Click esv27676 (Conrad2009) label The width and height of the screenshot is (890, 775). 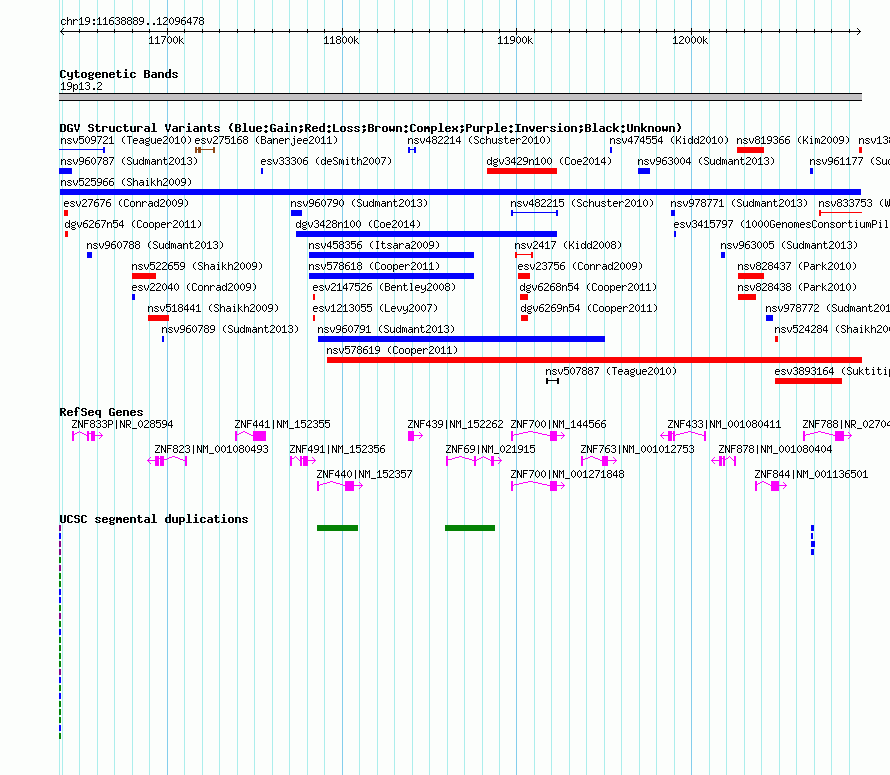126,203
